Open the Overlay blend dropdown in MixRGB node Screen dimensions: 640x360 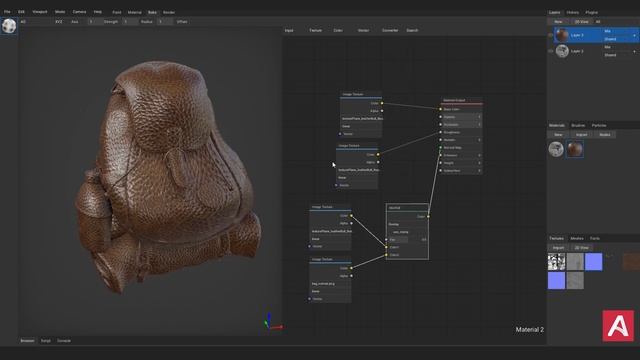407,224
